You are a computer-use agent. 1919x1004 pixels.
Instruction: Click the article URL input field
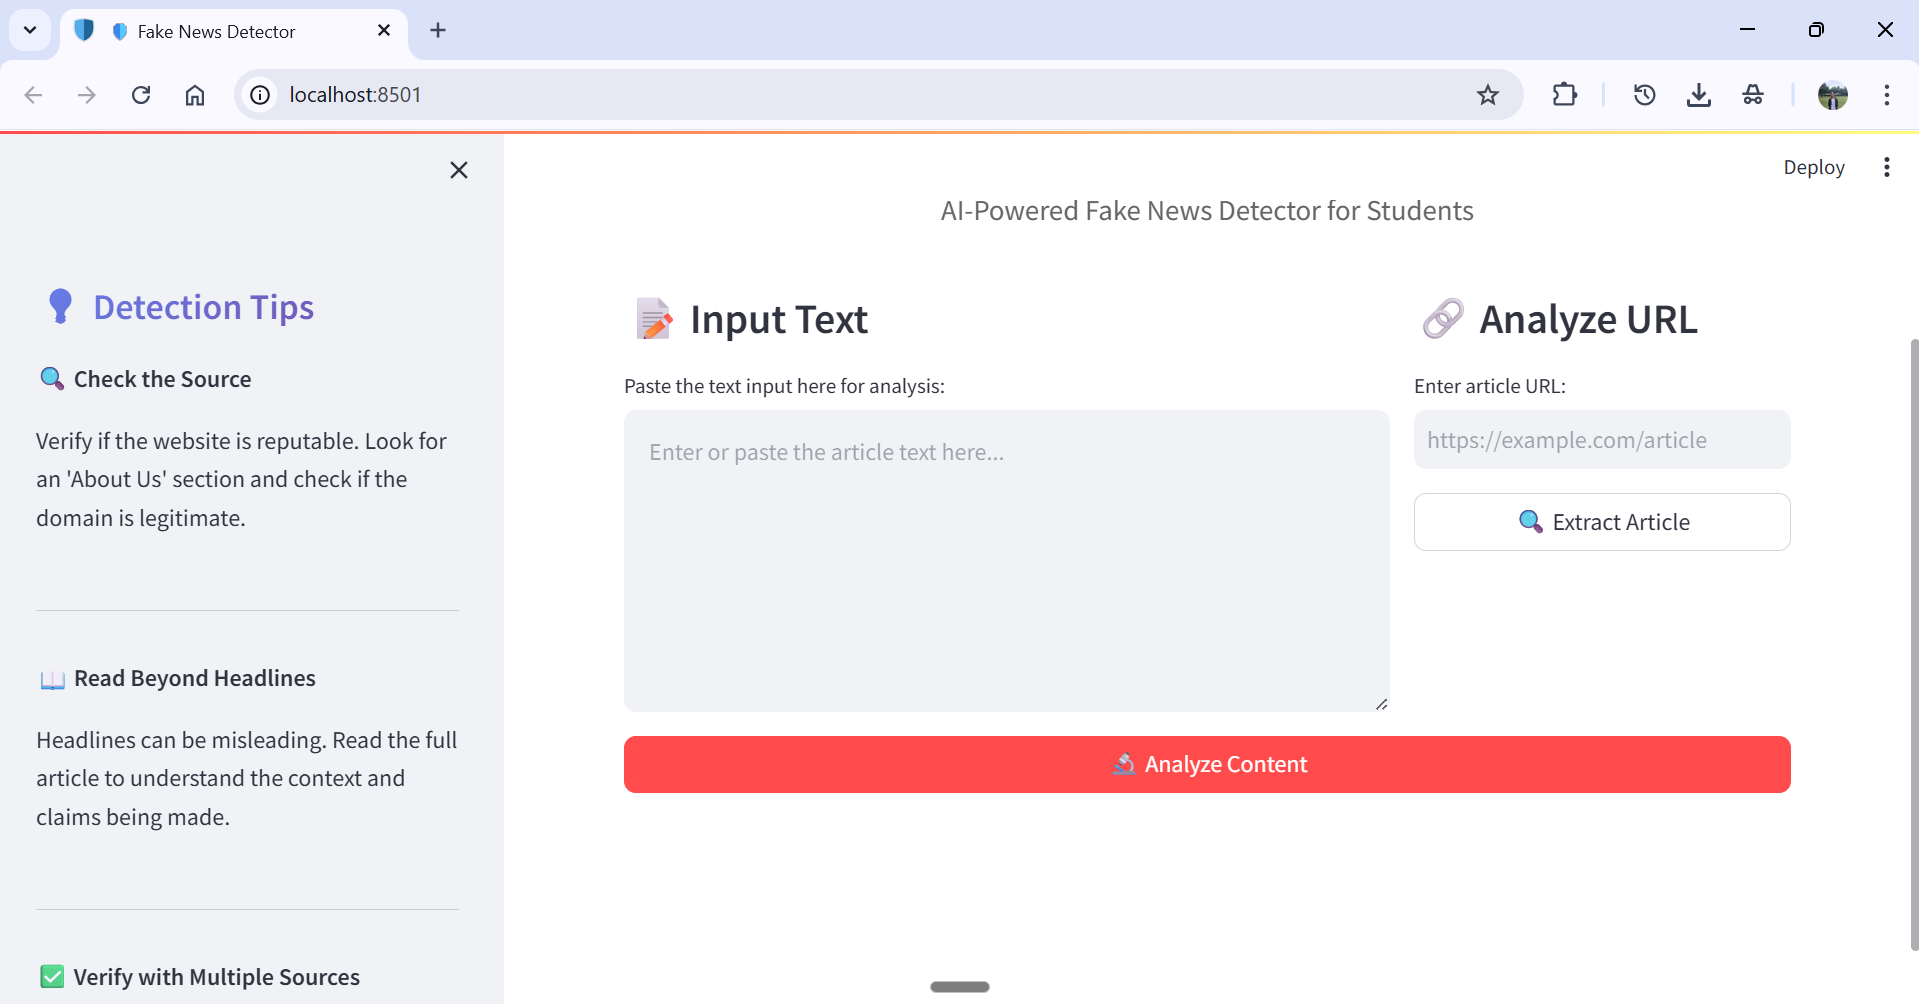[1601, 440]
